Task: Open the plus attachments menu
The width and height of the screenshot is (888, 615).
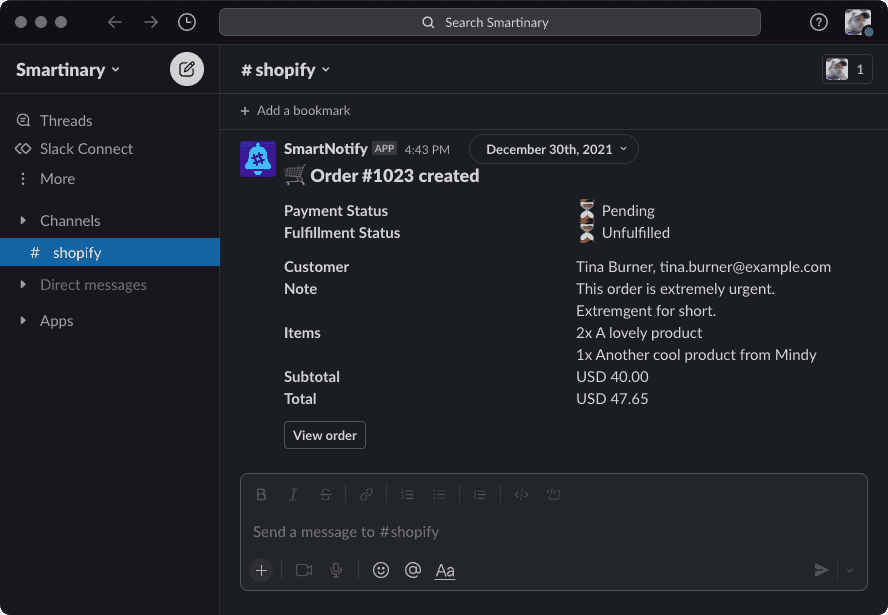Action: click(x=261, y=570)
